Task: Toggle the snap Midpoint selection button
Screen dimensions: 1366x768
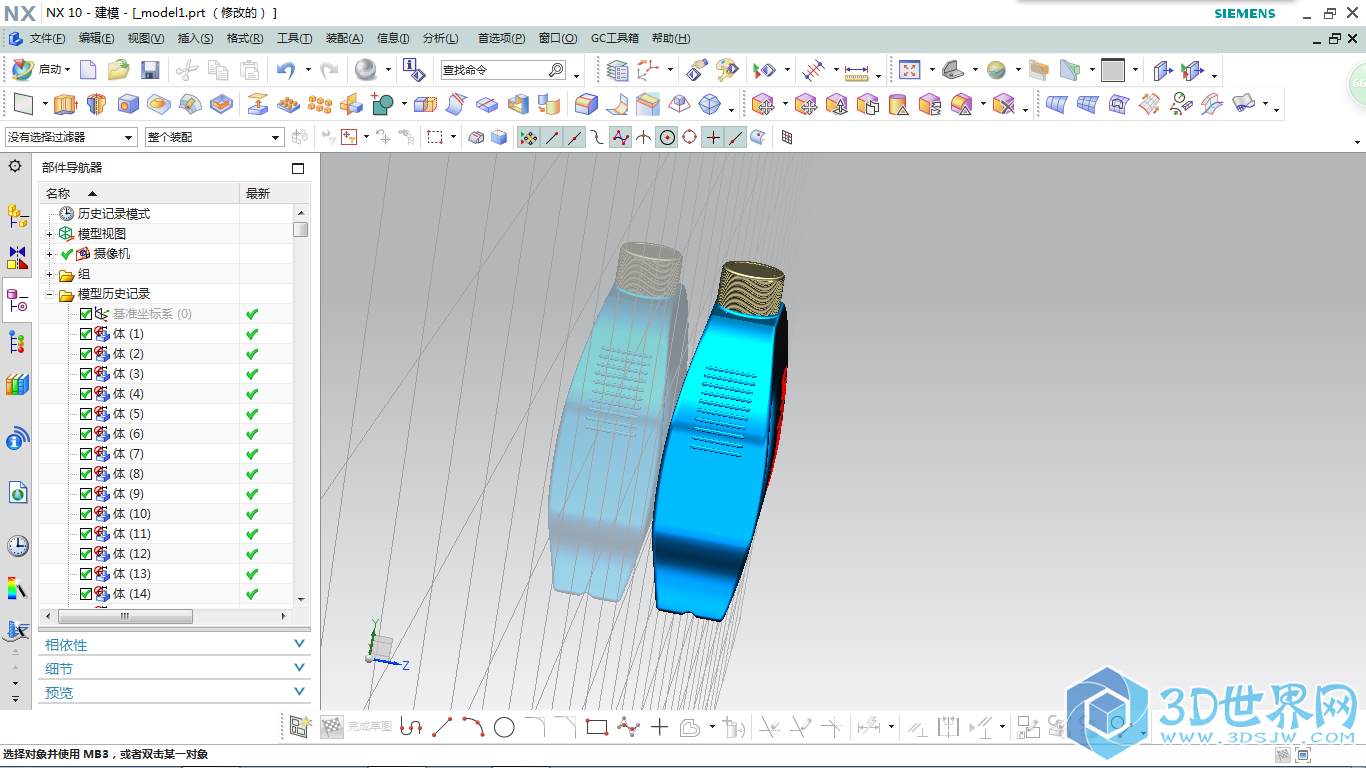Action: (575, 137)
